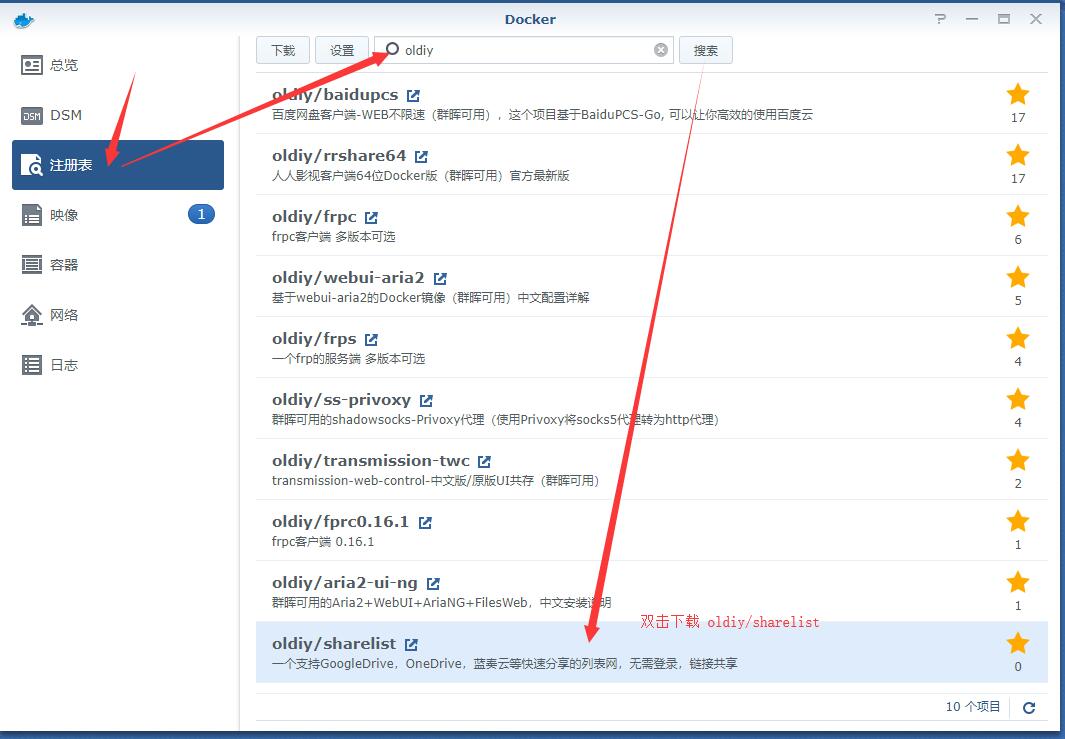The height and width of the screenshot is (739, 1065).
Task: Click the star icon for oldiy/transmission-twc
Action: click(1017, 461)
